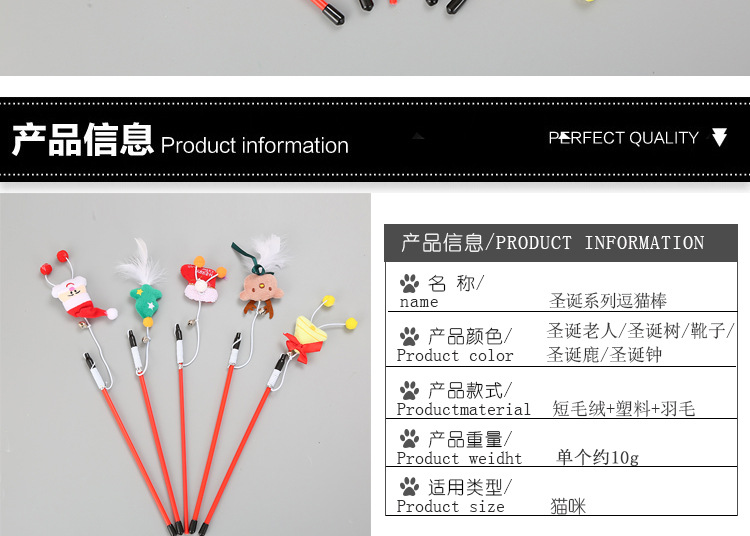
Task: Click the paw icon beside 适用类型 Product size
Action: pos(409,487)
